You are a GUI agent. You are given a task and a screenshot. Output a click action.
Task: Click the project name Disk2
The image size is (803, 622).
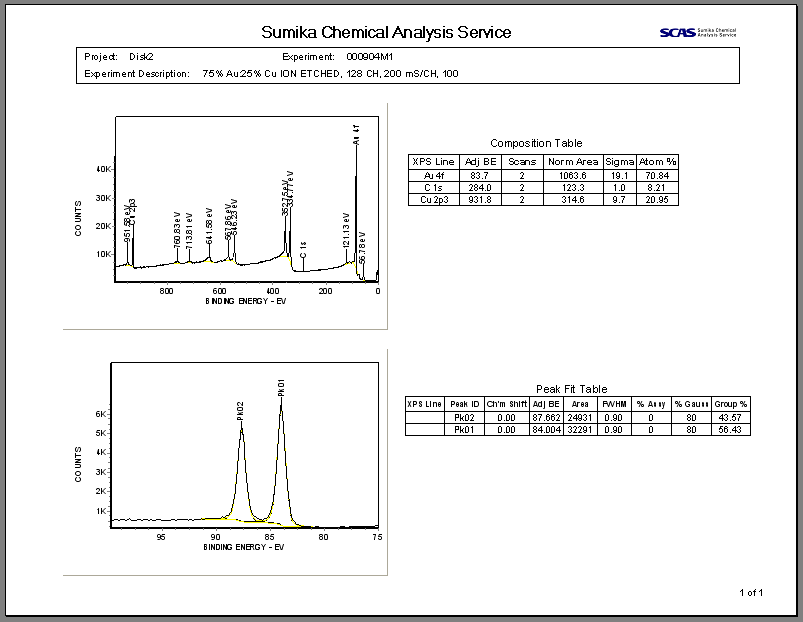coord(141,57)
